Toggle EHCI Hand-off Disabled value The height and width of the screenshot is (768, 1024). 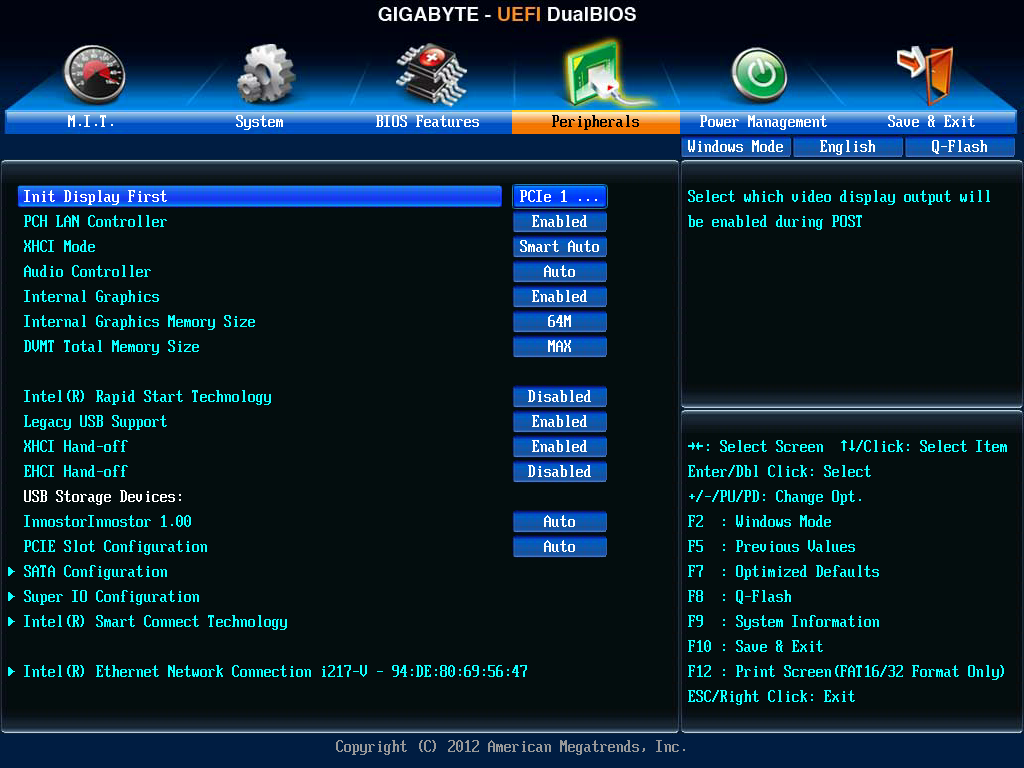click(x=560, y=472)
